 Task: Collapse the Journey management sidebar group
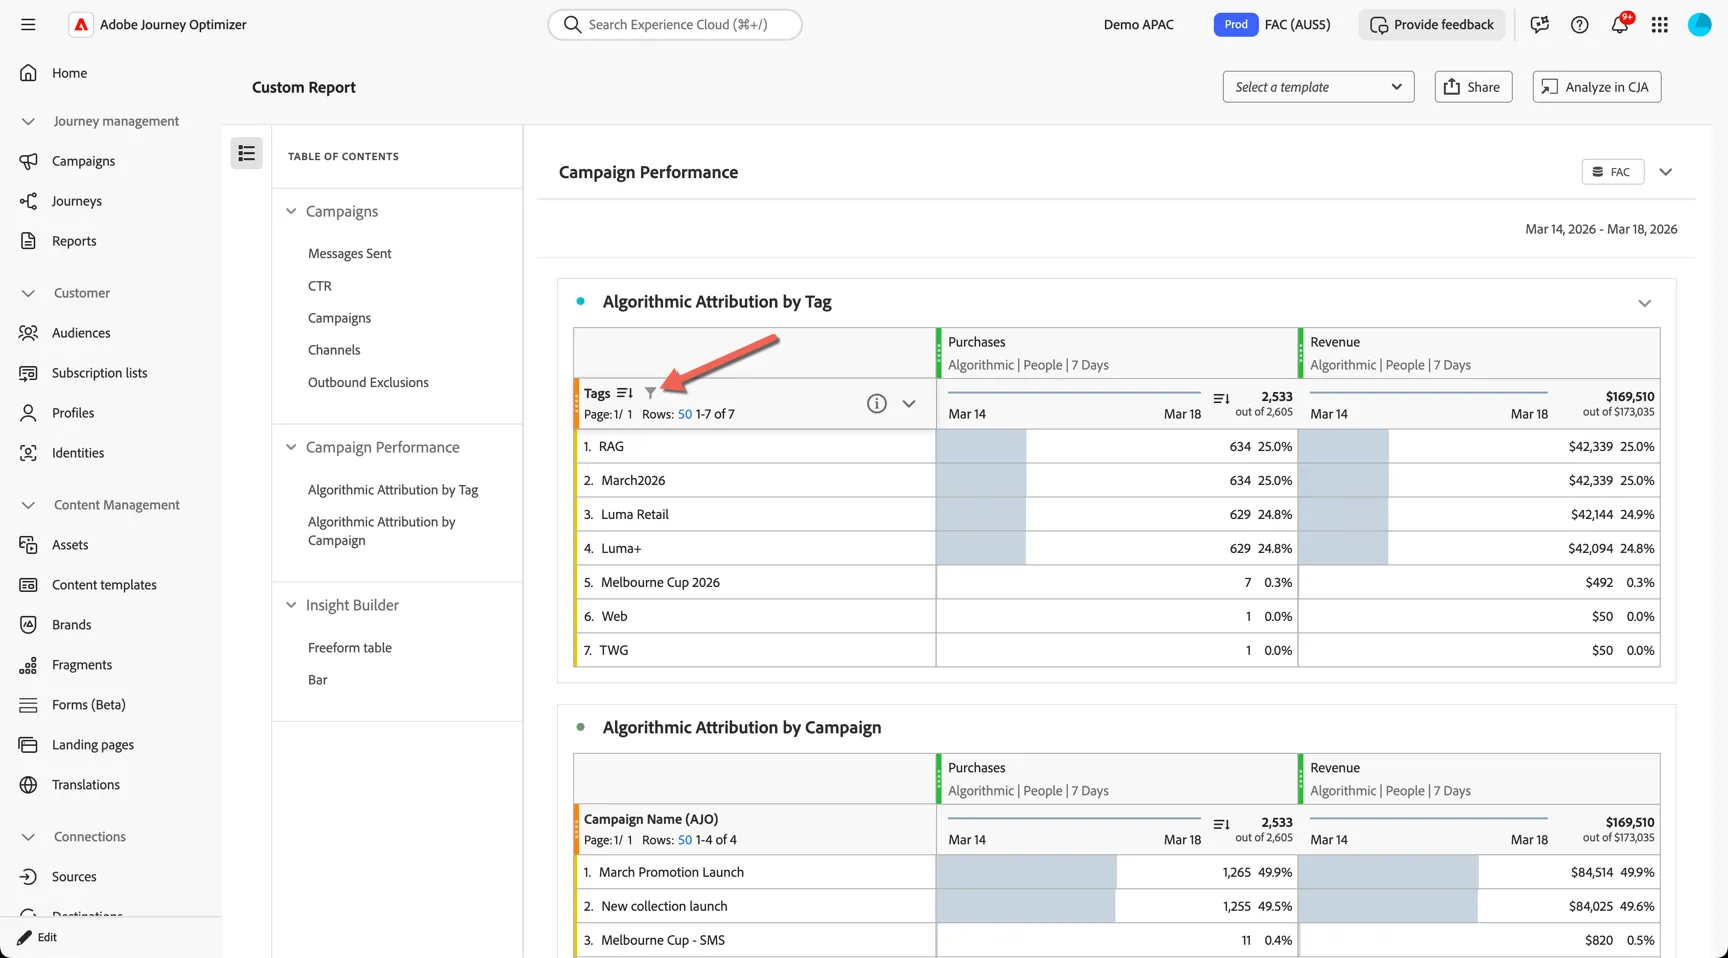pos(28,121)
